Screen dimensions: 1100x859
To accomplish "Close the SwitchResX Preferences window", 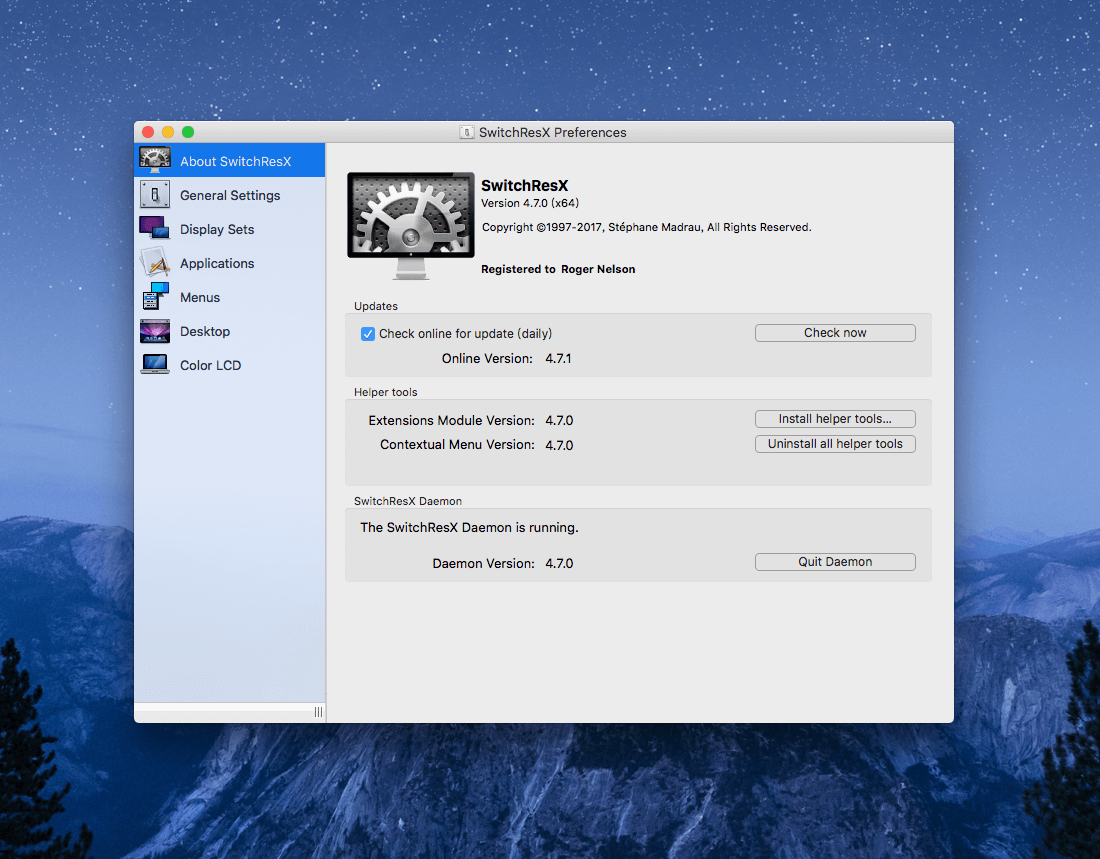I will point(148,132).
